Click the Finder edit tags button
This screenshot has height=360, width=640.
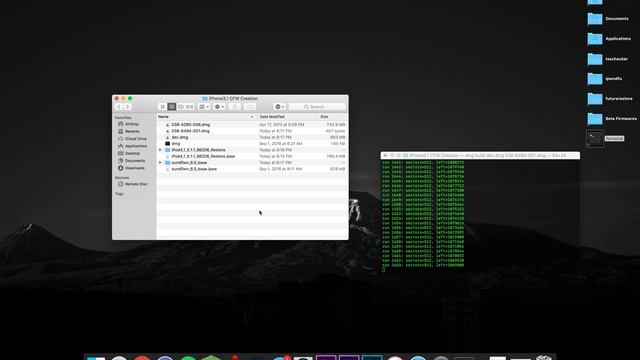(x=250, y=107)
